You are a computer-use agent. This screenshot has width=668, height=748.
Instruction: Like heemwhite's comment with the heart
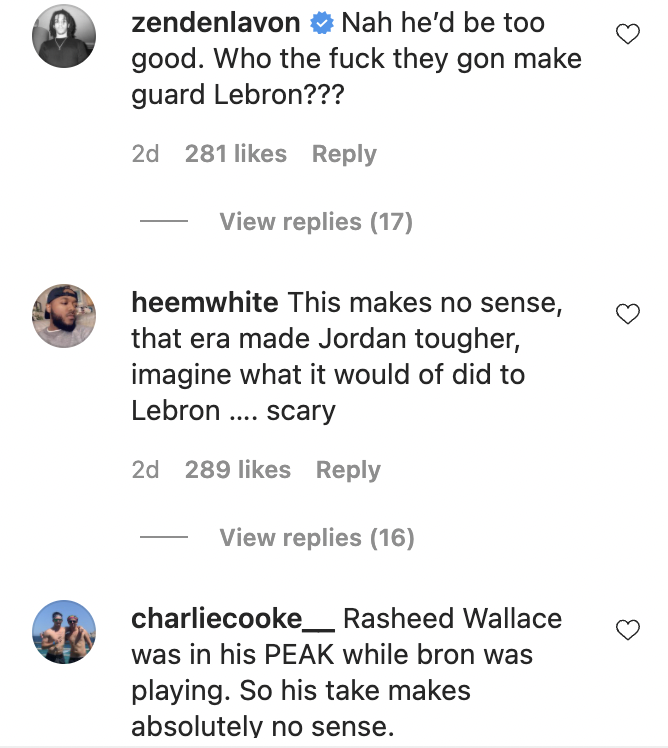(x=627, y=314)
